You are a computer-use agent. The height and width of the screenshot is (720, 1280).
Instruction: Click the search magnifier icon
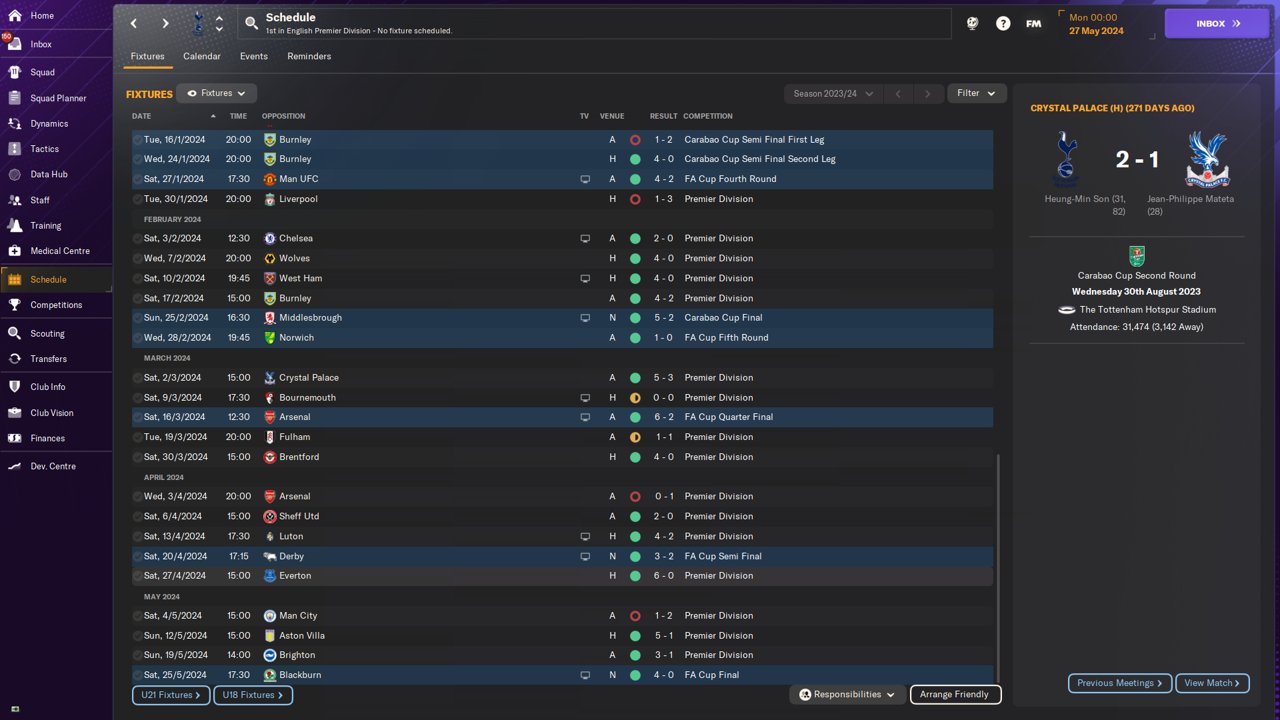pos(252,23)
